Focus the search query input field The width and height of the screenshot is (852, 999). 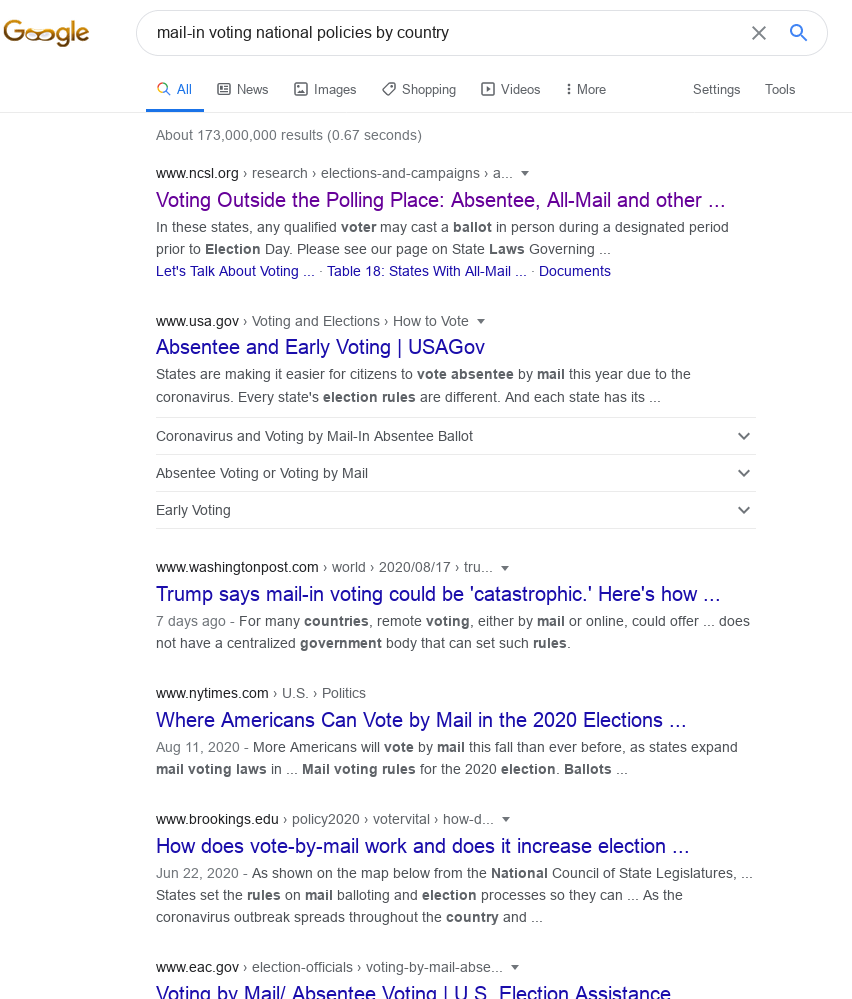pos(440,33)
